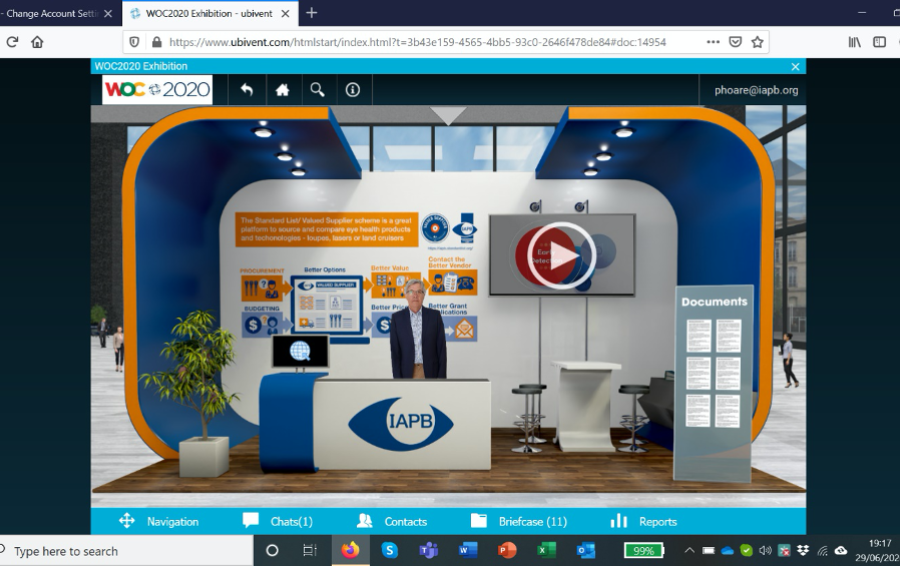
Task: Open Cortana circle in taskbar
Action: click(272, 551)
